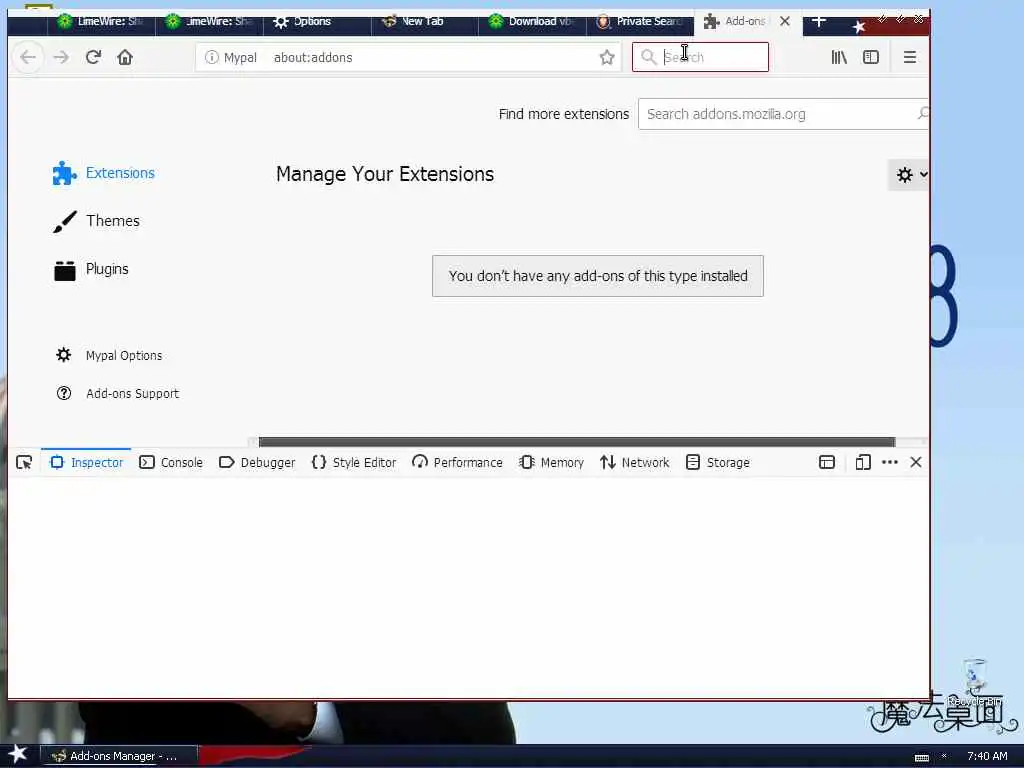
Task: Switch to the first LimeWire tab
Action: click(101, 22)
